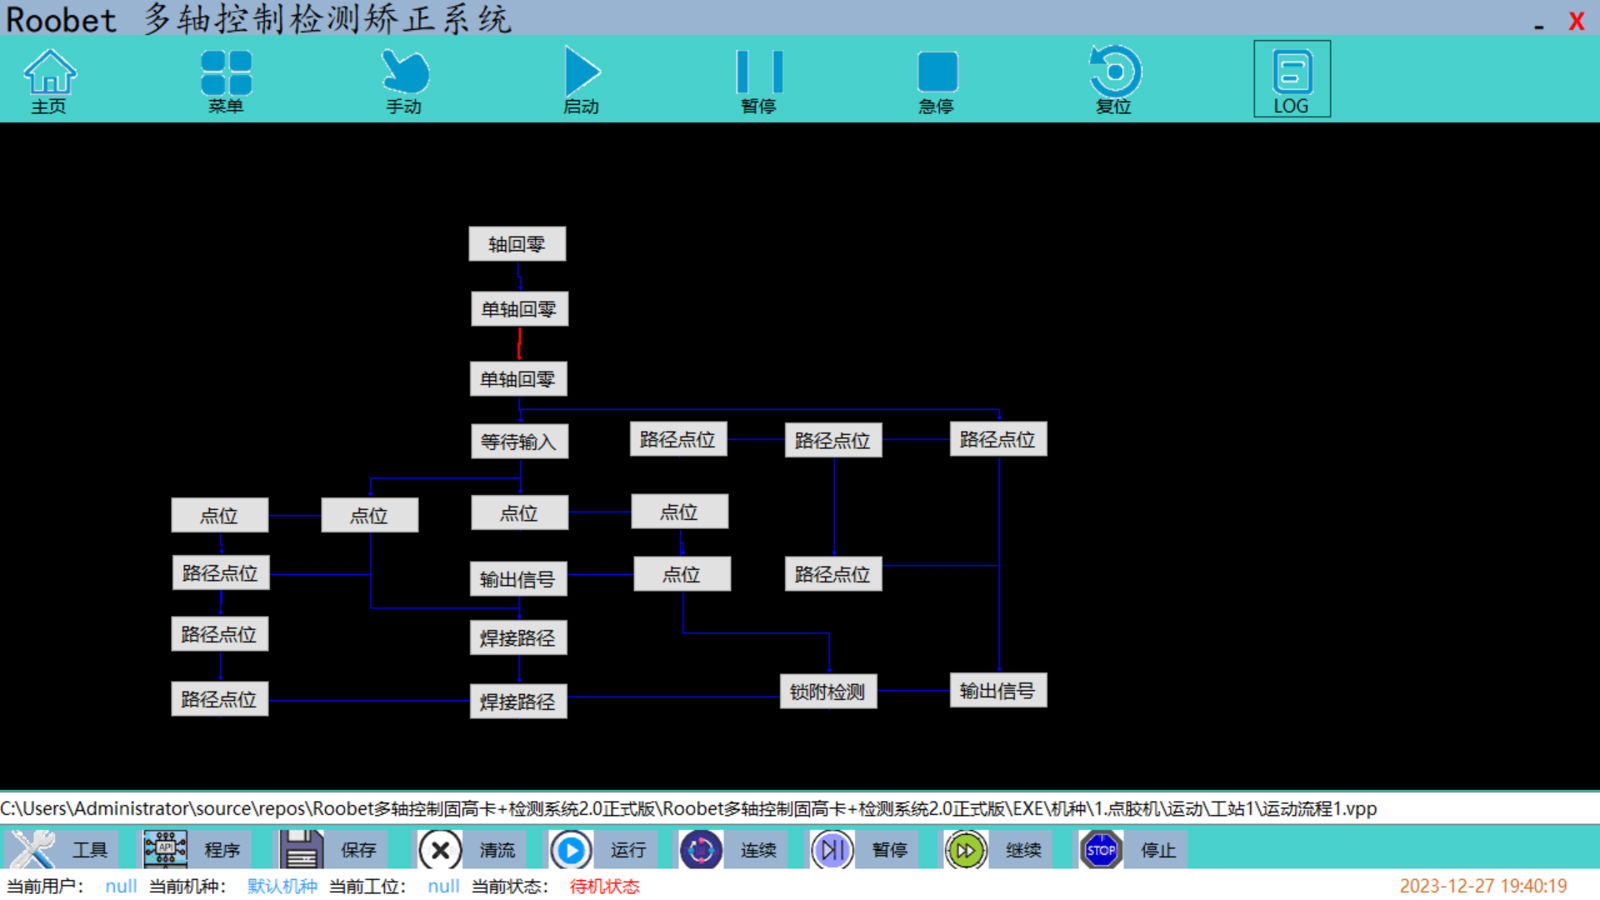Viewport: 1600px width, 900px height.
Task: Click the 连续 button label
Action: (758, 850)
